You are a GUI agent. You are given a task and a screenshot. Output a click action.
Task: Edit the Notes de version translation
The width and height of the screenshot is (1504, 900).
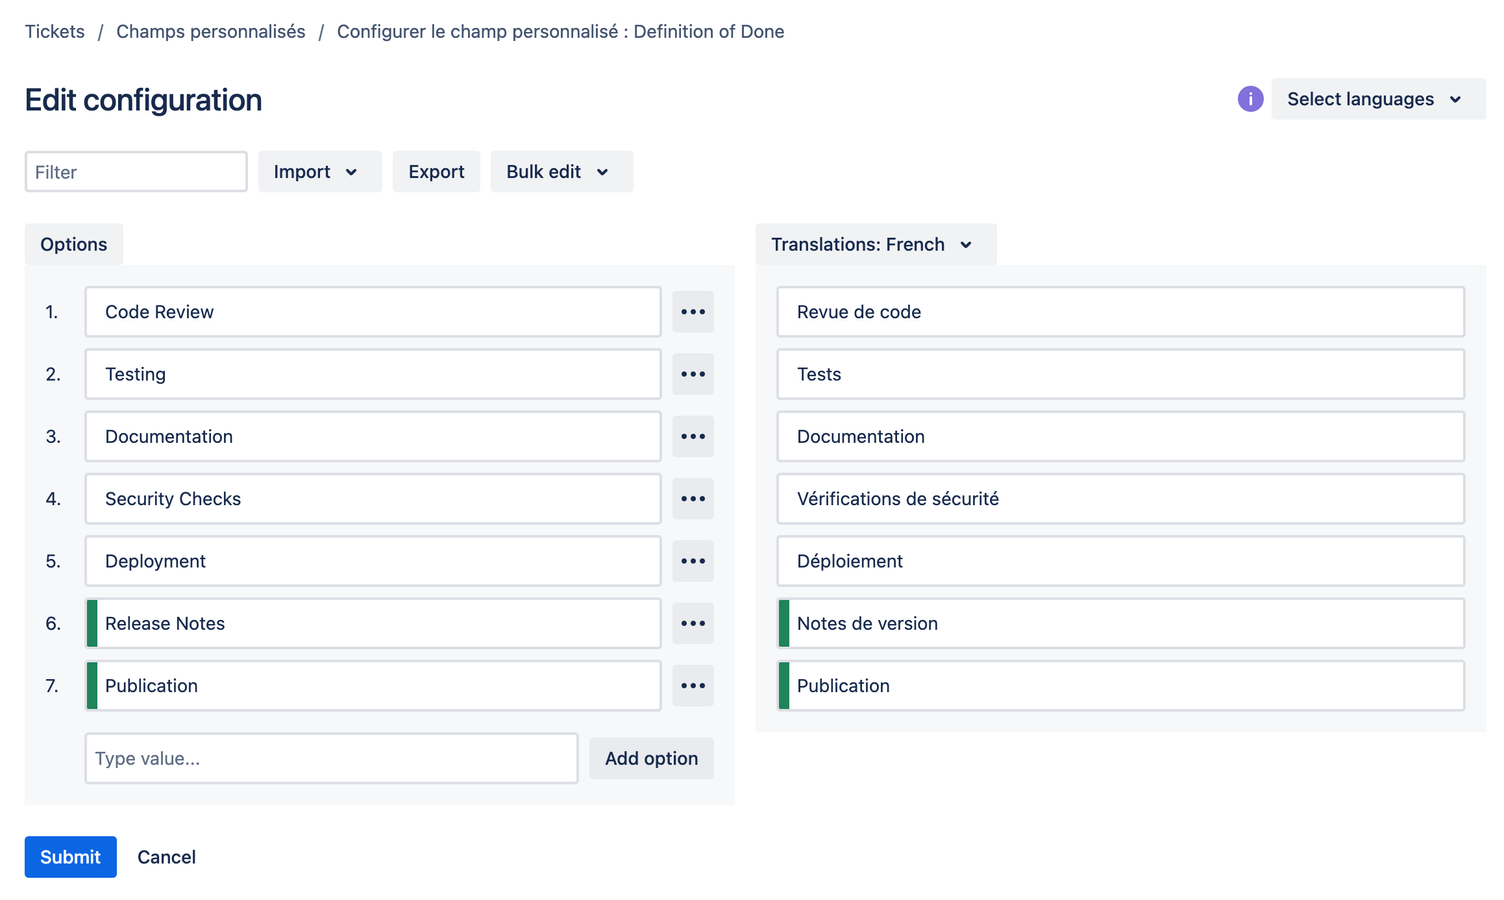(1121, 623)
